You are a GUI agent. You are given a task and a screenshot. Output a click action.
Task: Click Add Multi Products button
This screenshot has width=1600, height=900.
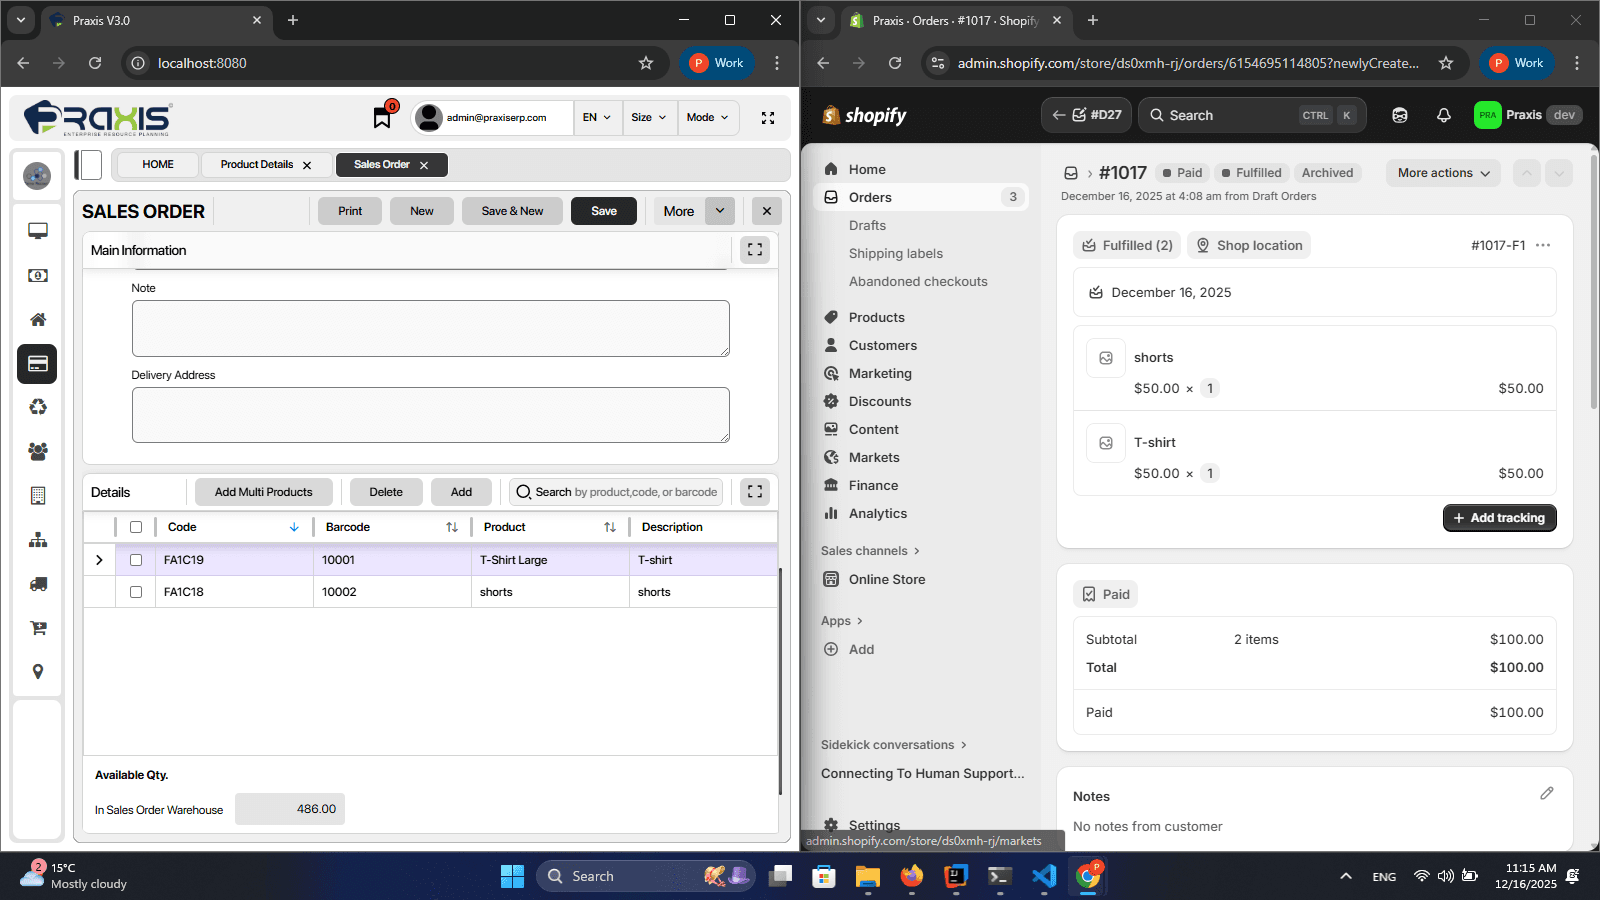pos(264,492)
